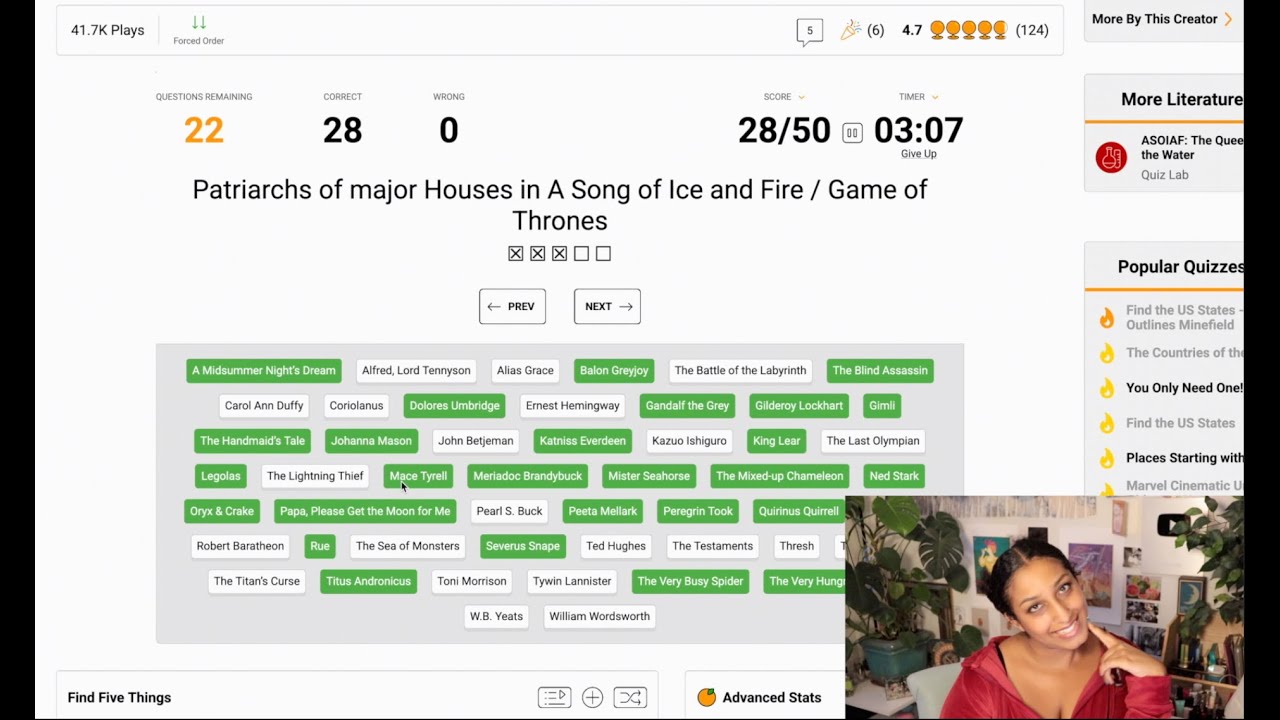Click the Find Five Things heading
1280x720 pixels.
click(x=119, y=697)
